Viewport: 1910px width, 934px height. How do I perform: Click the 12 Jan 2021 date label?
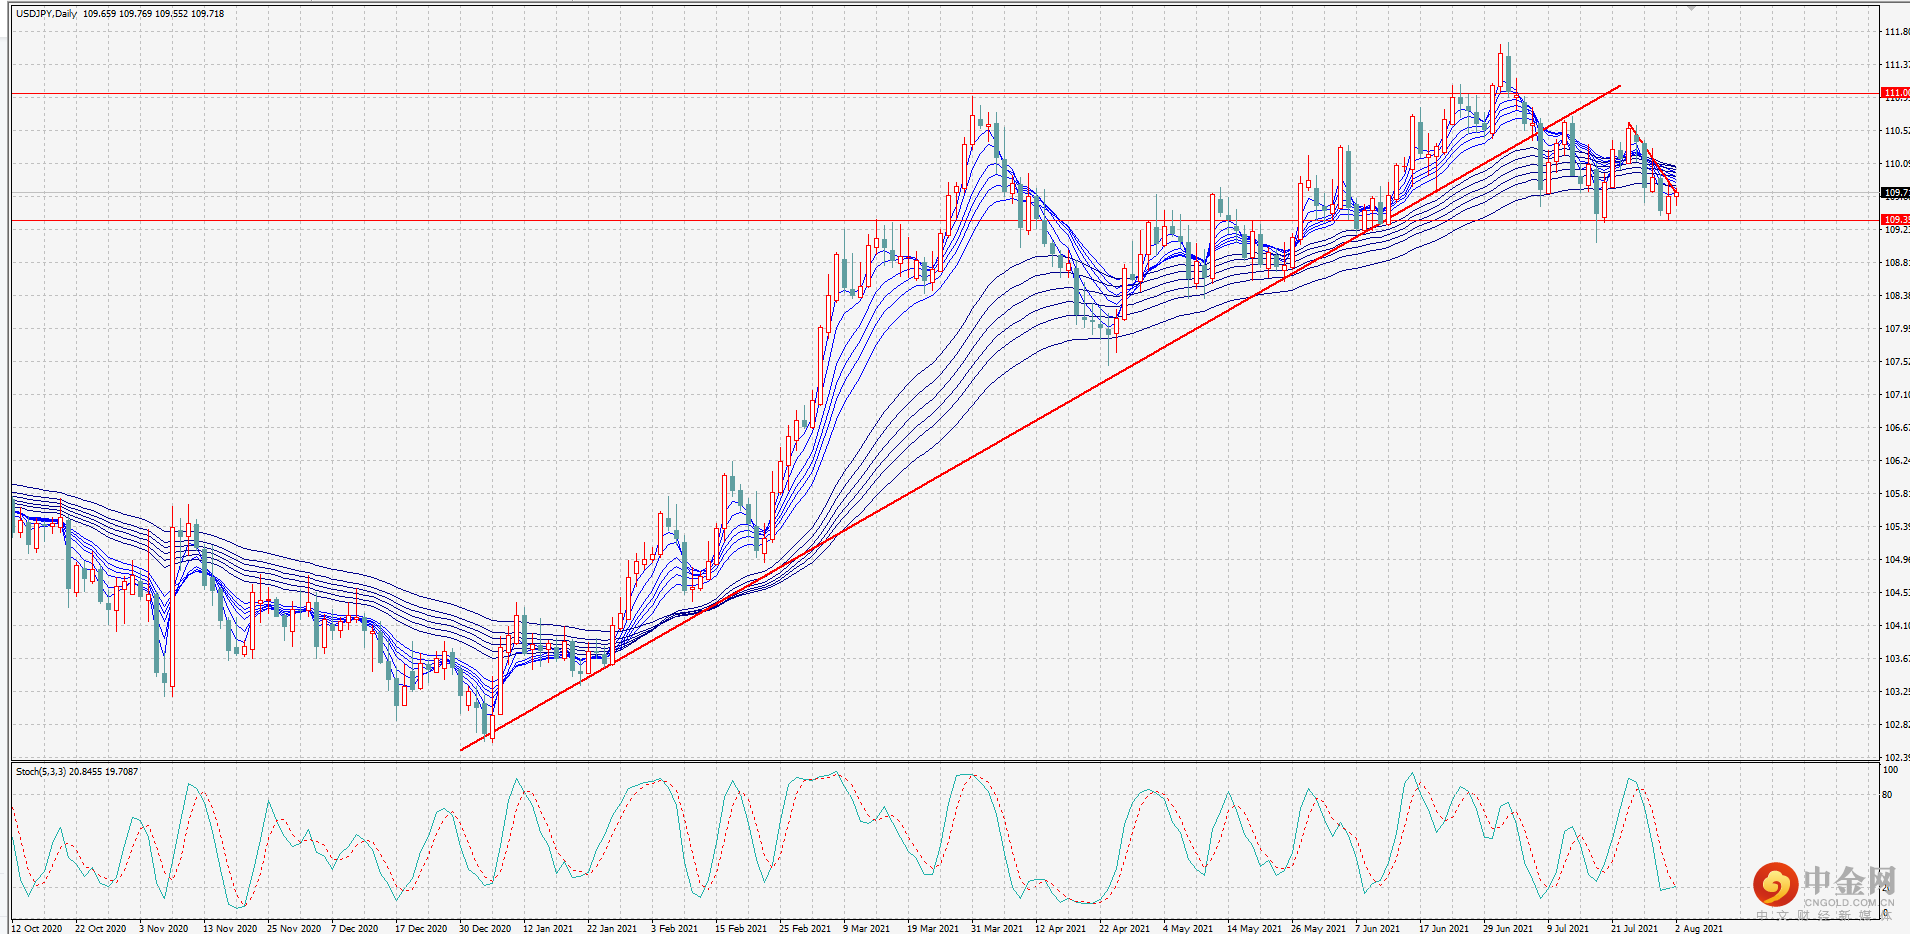point(548,928)
